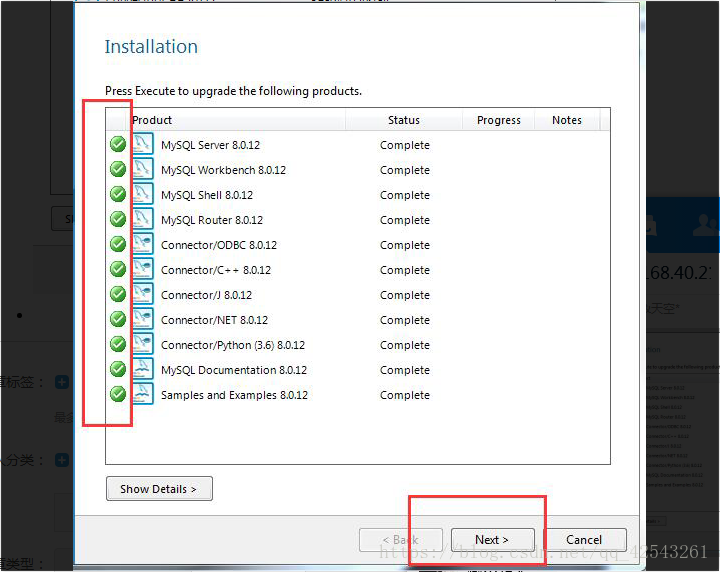720x572 pixels.
Task: Expand Show Details for installation log
Action: 159,488
